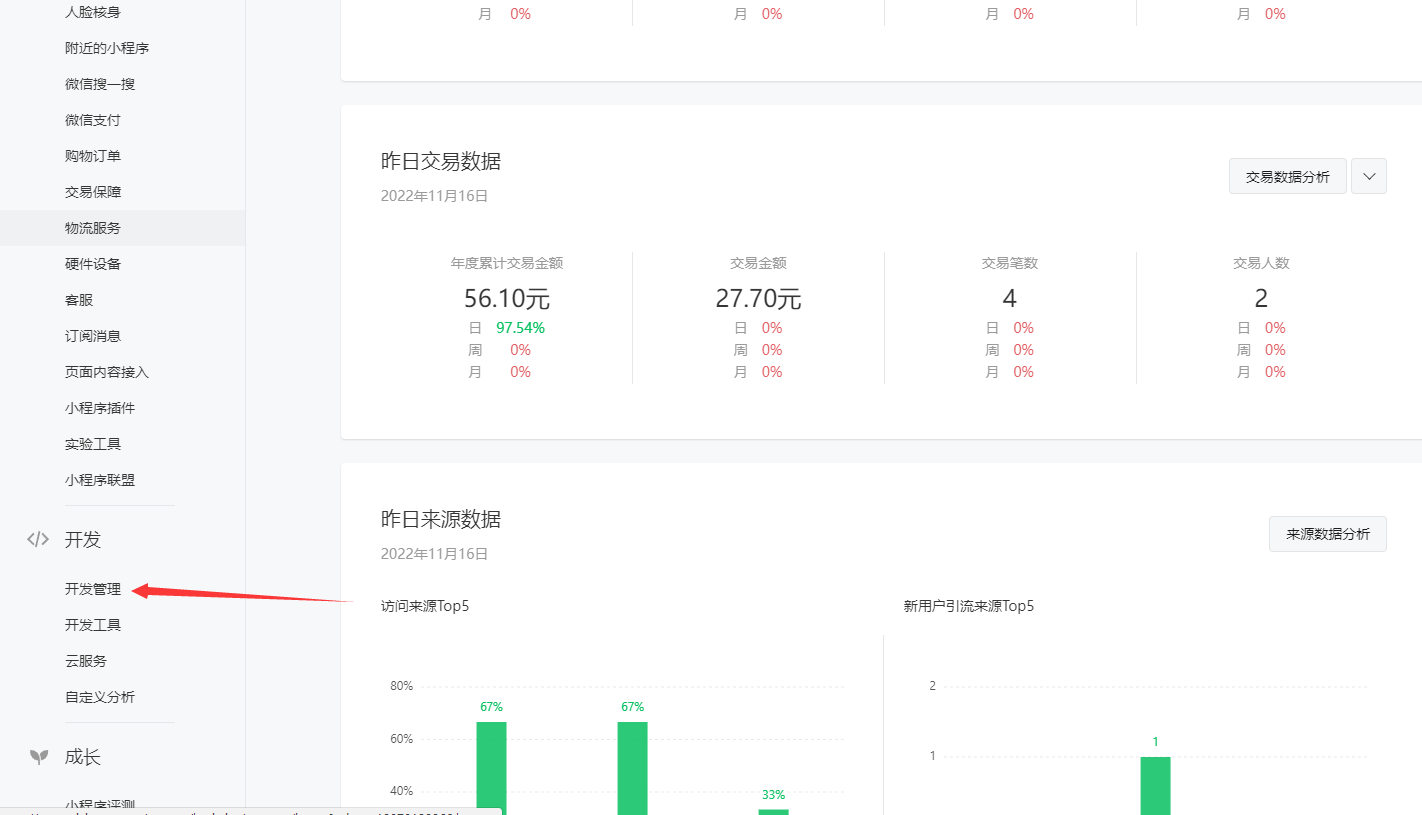
Task: Open 微信支付 menu entry
Action: pyautogui.click(x=93, y=120)
